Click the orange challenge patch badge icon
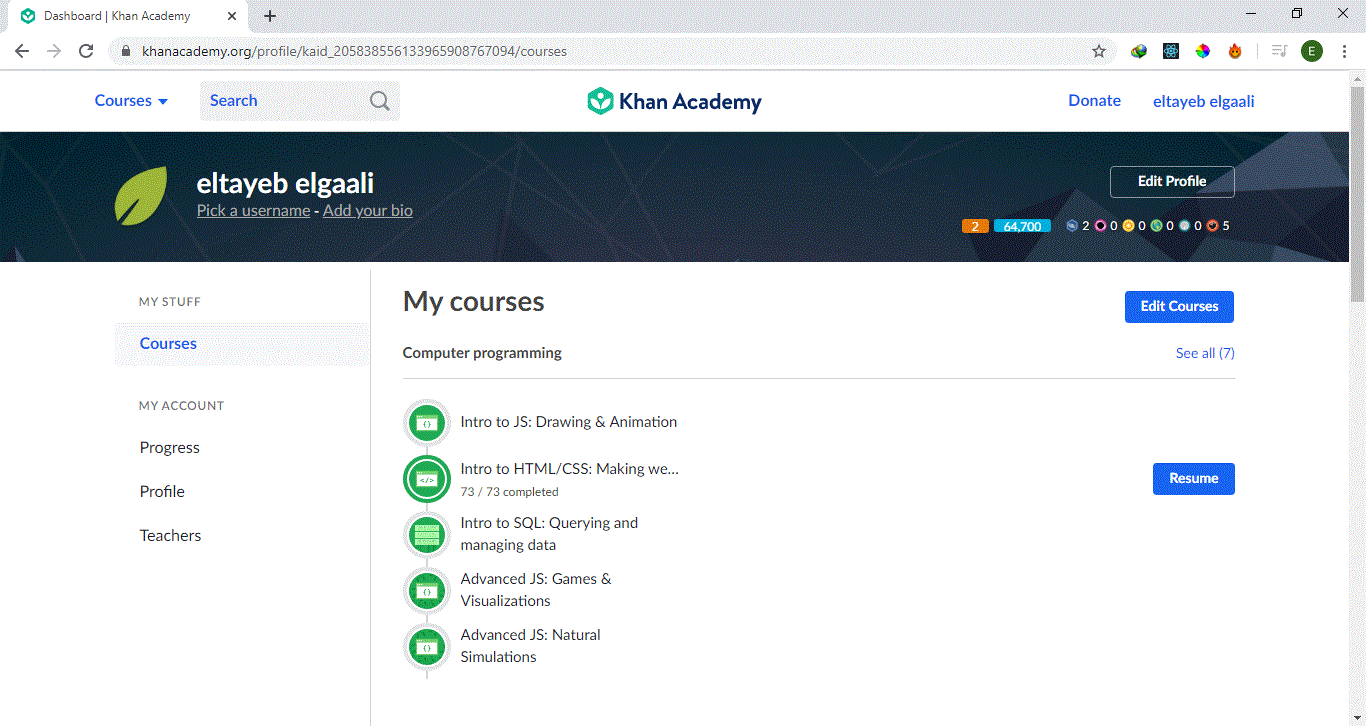Screen dimensions: 1366x726 click(x=1212, y=226)
